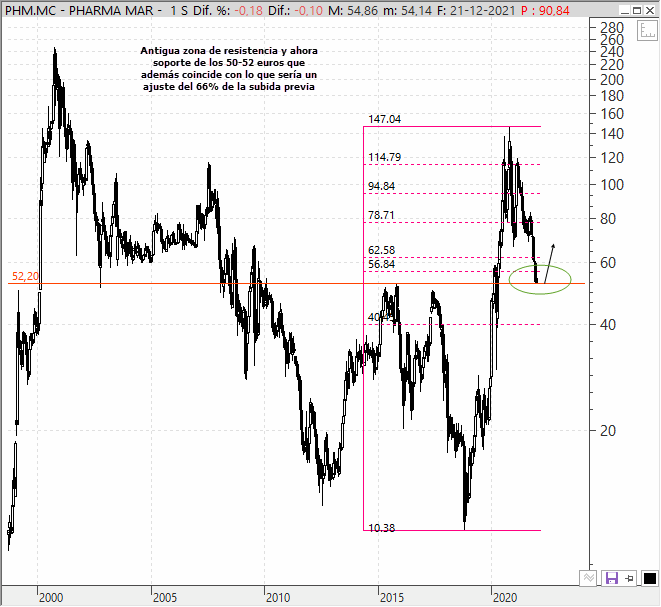Image resolution: width=661 pixels, height=607 pixels.
Task: Click the 'Antigua zona de resistencia' annotation text
Action: pos(229,68)
